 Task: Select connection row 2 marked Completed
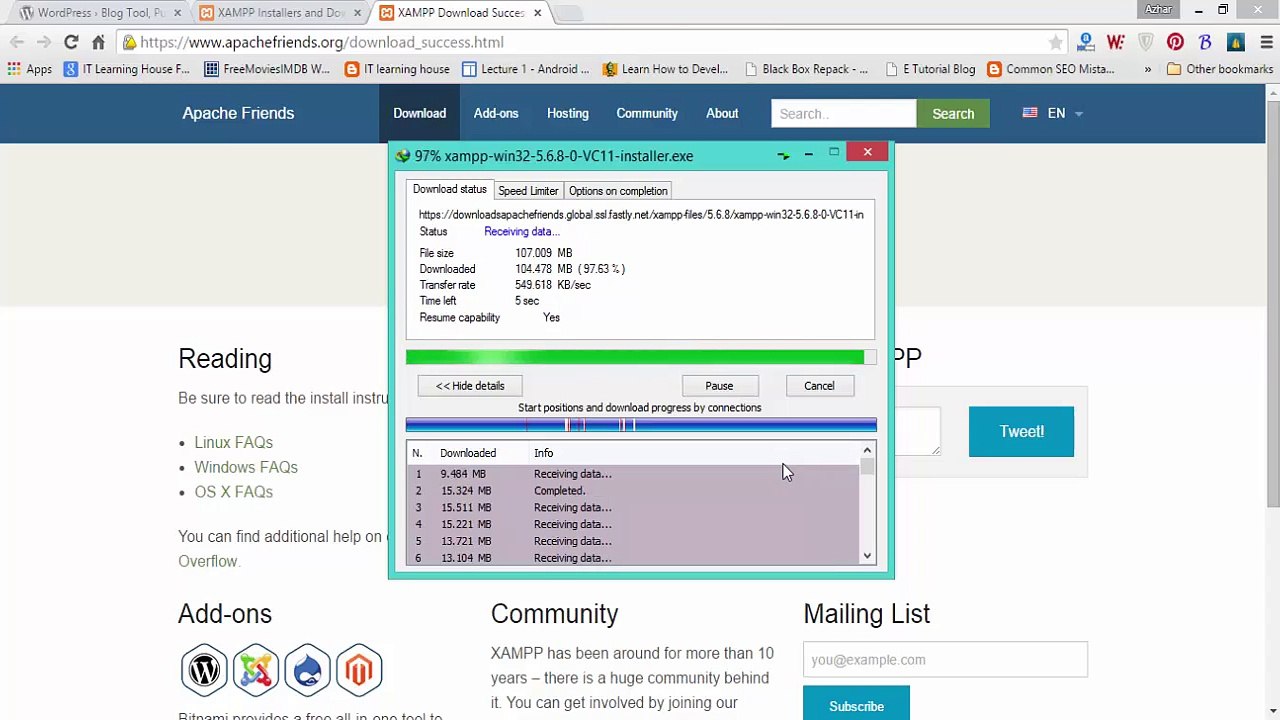[634, 491]
